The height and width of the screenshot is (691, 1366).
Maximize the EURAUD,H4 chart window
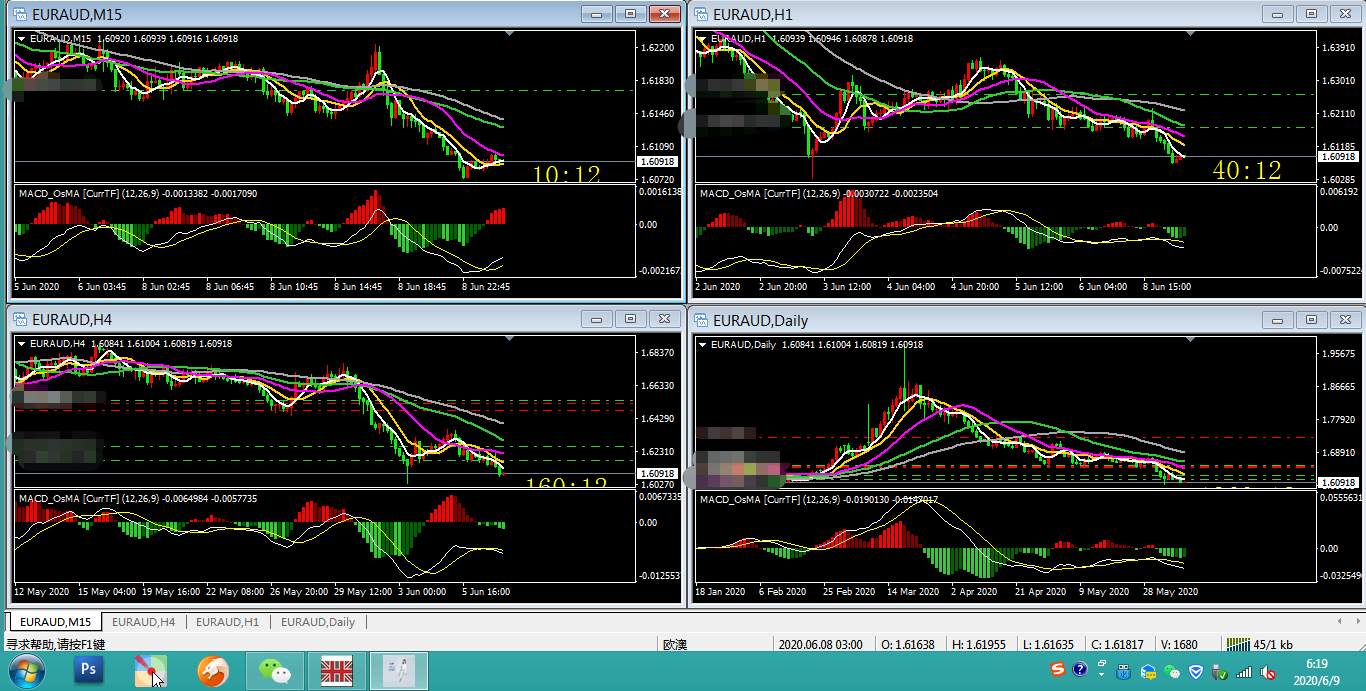[x=630, y=320]
